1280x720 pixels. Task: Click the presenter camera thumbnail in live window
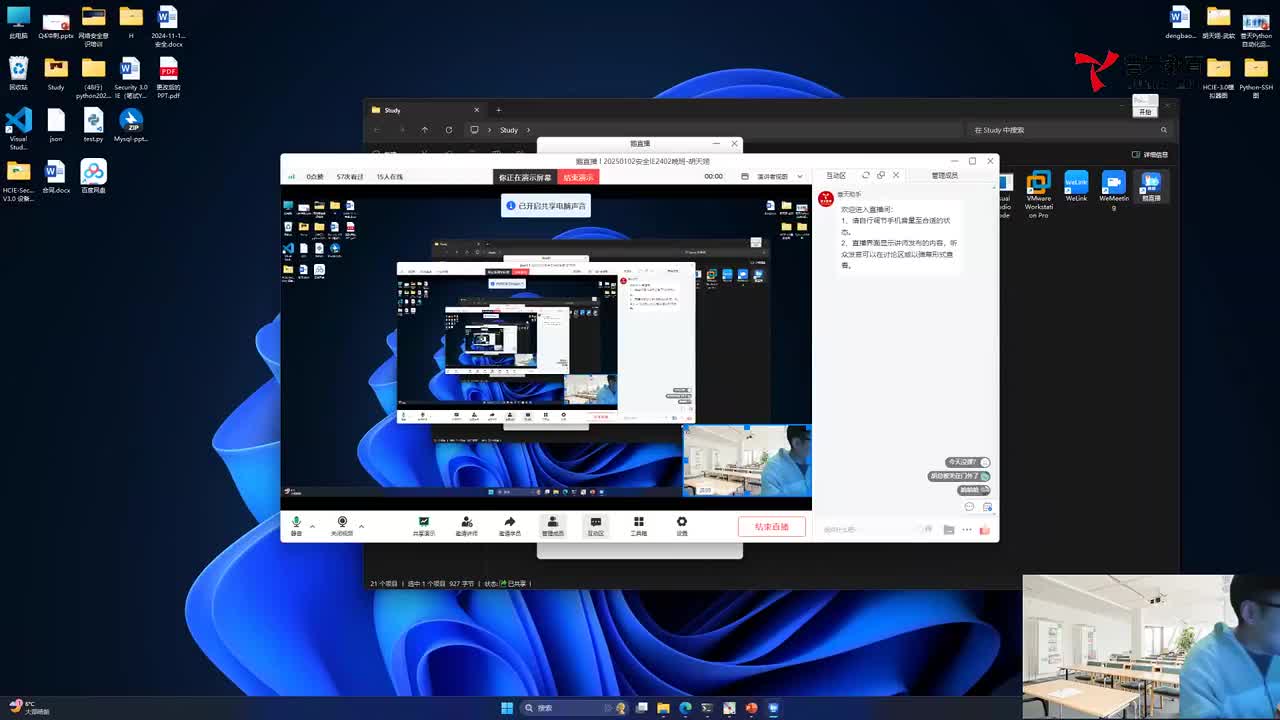pyautogui.click(x=747, y=460)
